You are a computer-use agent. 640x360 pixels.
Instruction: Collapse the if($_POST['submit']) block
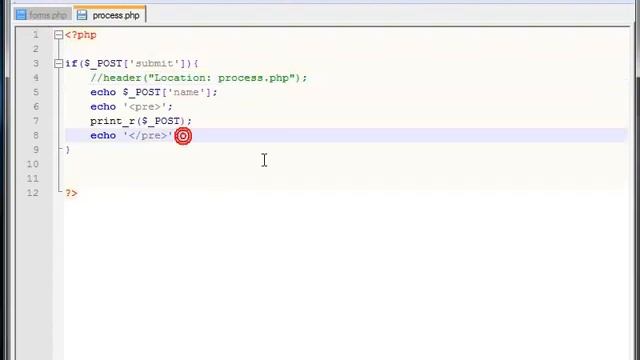[x=58, y=64]
